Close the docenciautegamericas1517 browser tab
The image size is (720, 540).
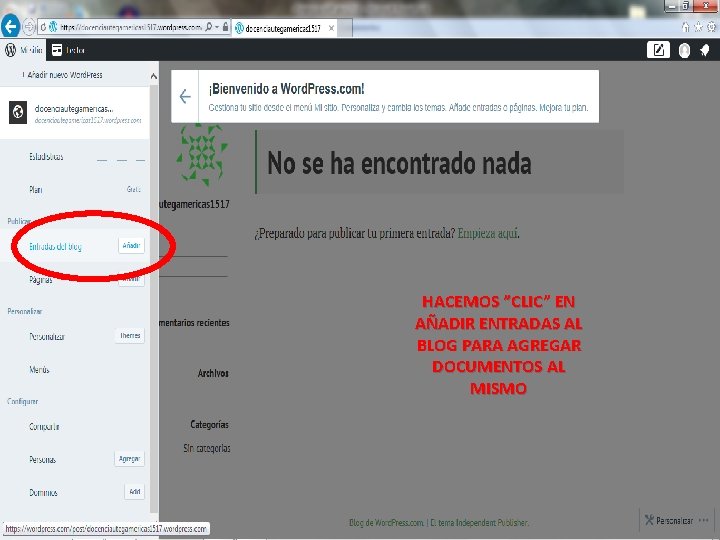pyautogui.click(x=331, y=28)
